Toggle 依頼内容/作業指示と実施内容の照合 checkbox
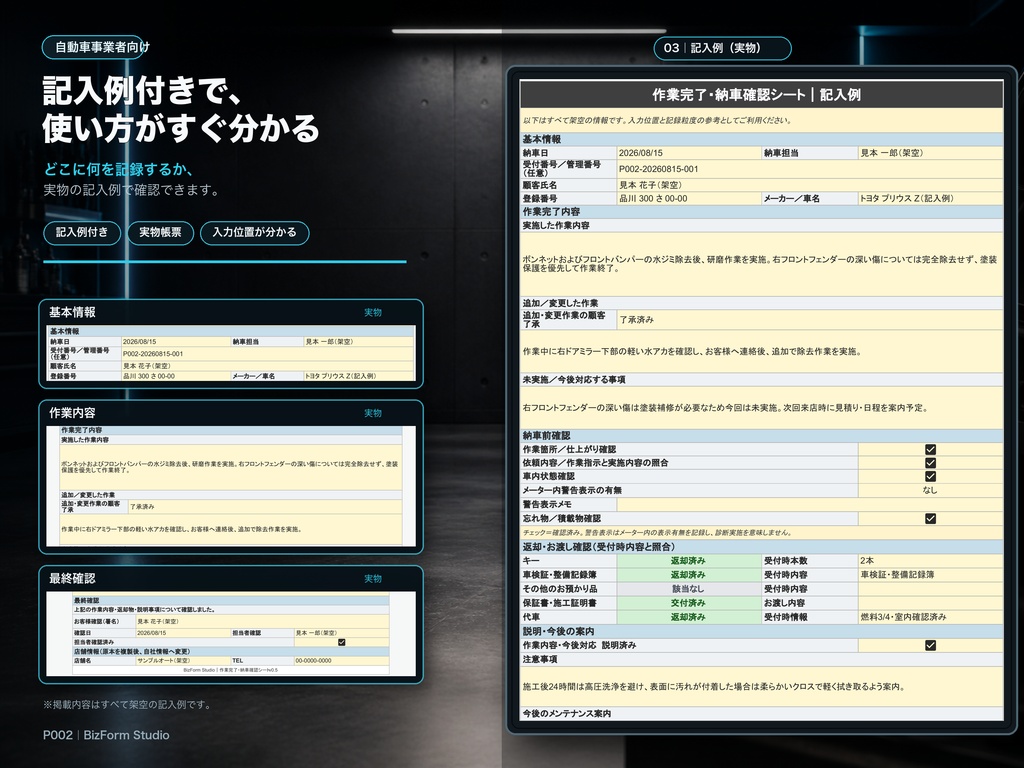Screen dimensions: 1024x768 (x=930, y=463)
